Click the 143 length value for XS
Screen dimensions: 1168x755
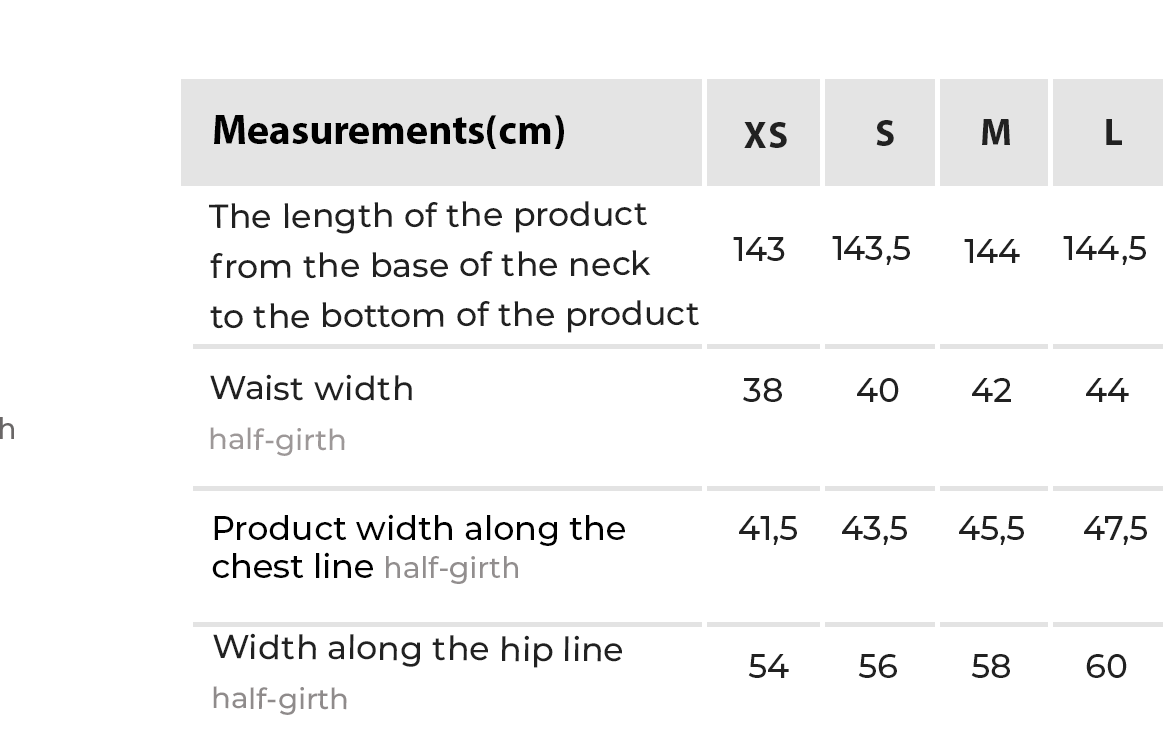(x=758, y=250)
